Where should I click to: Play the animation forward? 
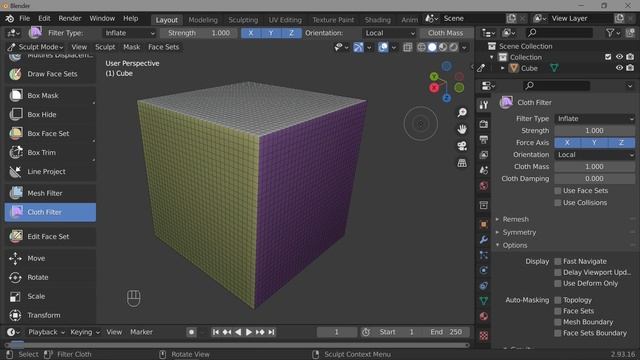coord(249,332)
